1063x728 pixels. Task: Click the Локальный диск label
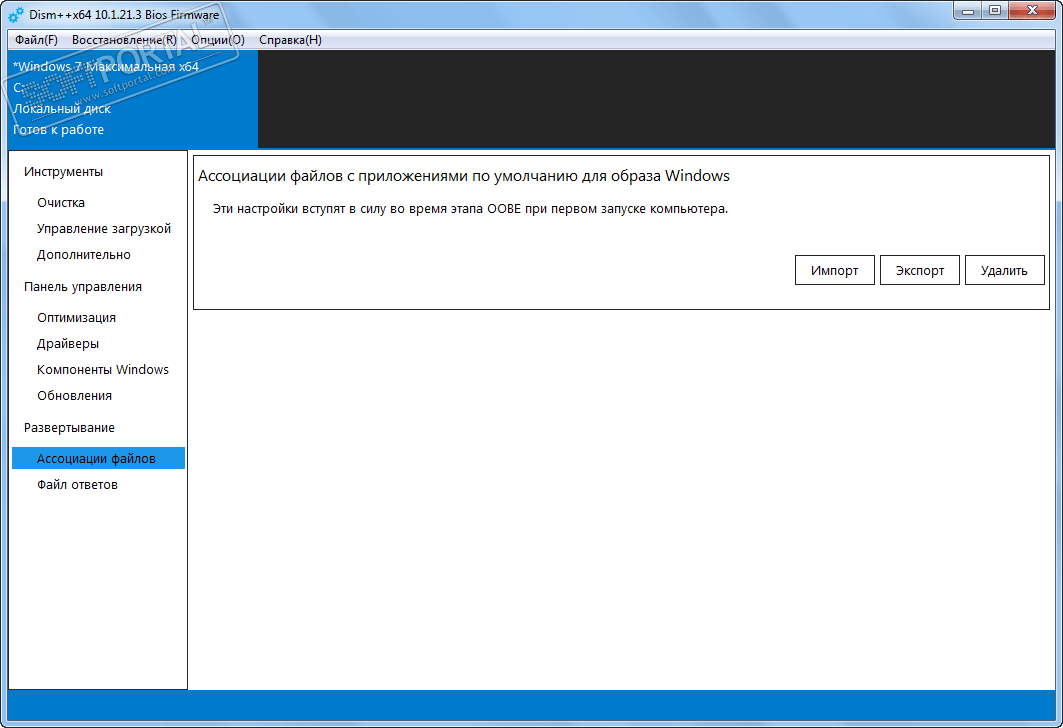62,108
